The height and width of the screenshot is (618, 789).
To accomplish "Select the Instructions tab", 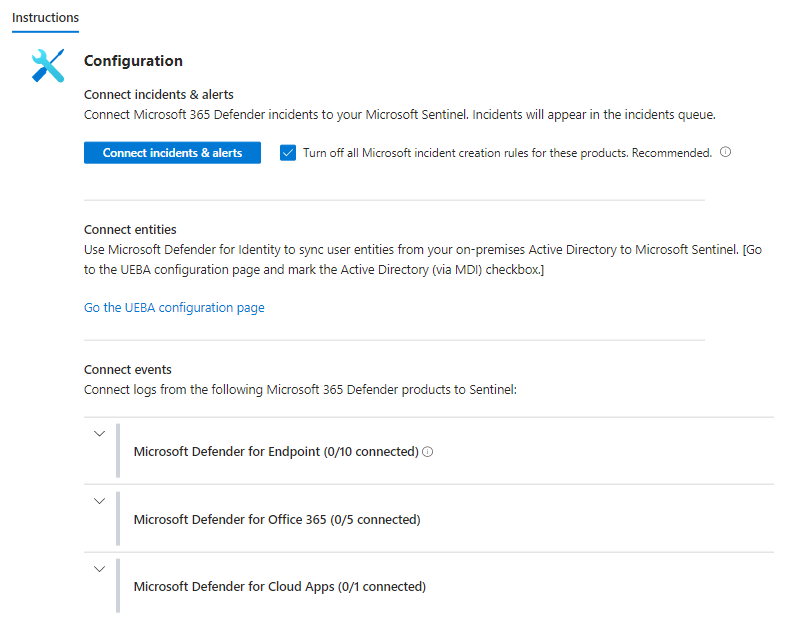I will click(45, 18).
